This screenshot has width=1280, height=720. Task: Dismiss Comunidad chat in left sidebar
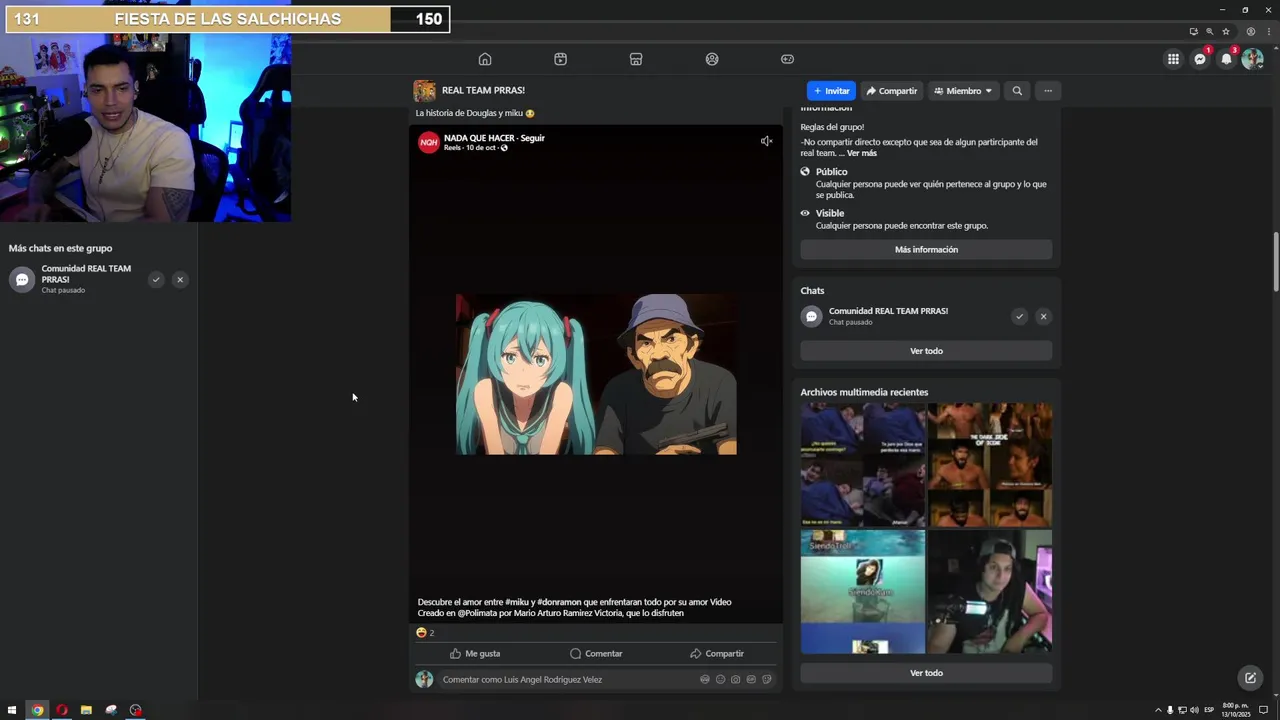[x=180, y=280]
